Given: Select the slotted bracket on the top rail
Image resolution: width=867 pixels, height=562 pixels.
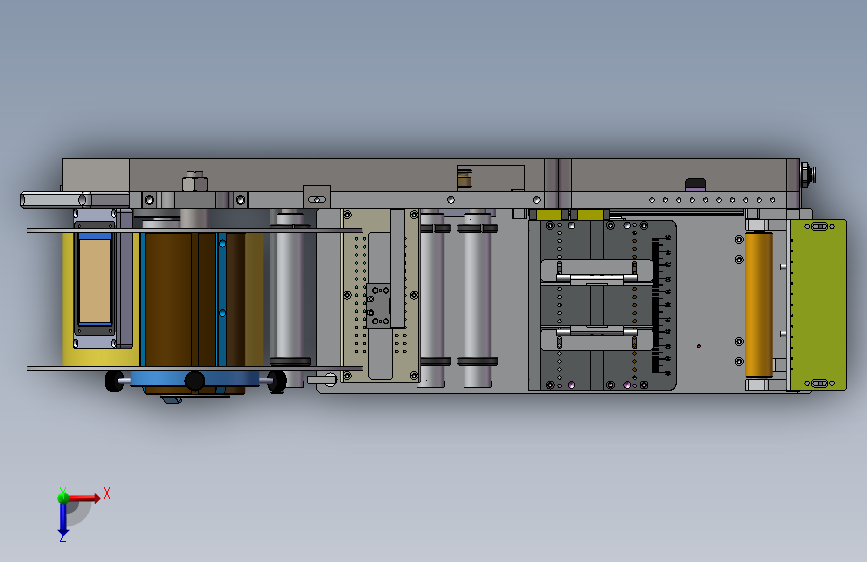Looking at the screenshot, I should [317, 197].
